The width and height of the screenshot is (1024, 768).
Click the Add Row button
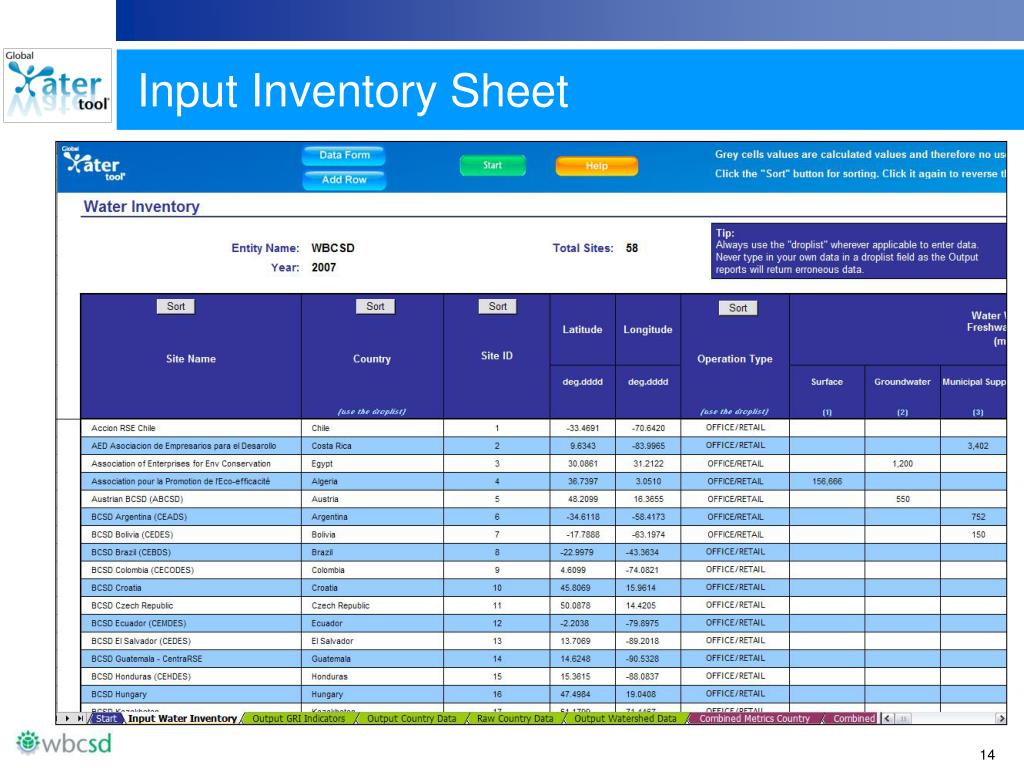(344, 180)
